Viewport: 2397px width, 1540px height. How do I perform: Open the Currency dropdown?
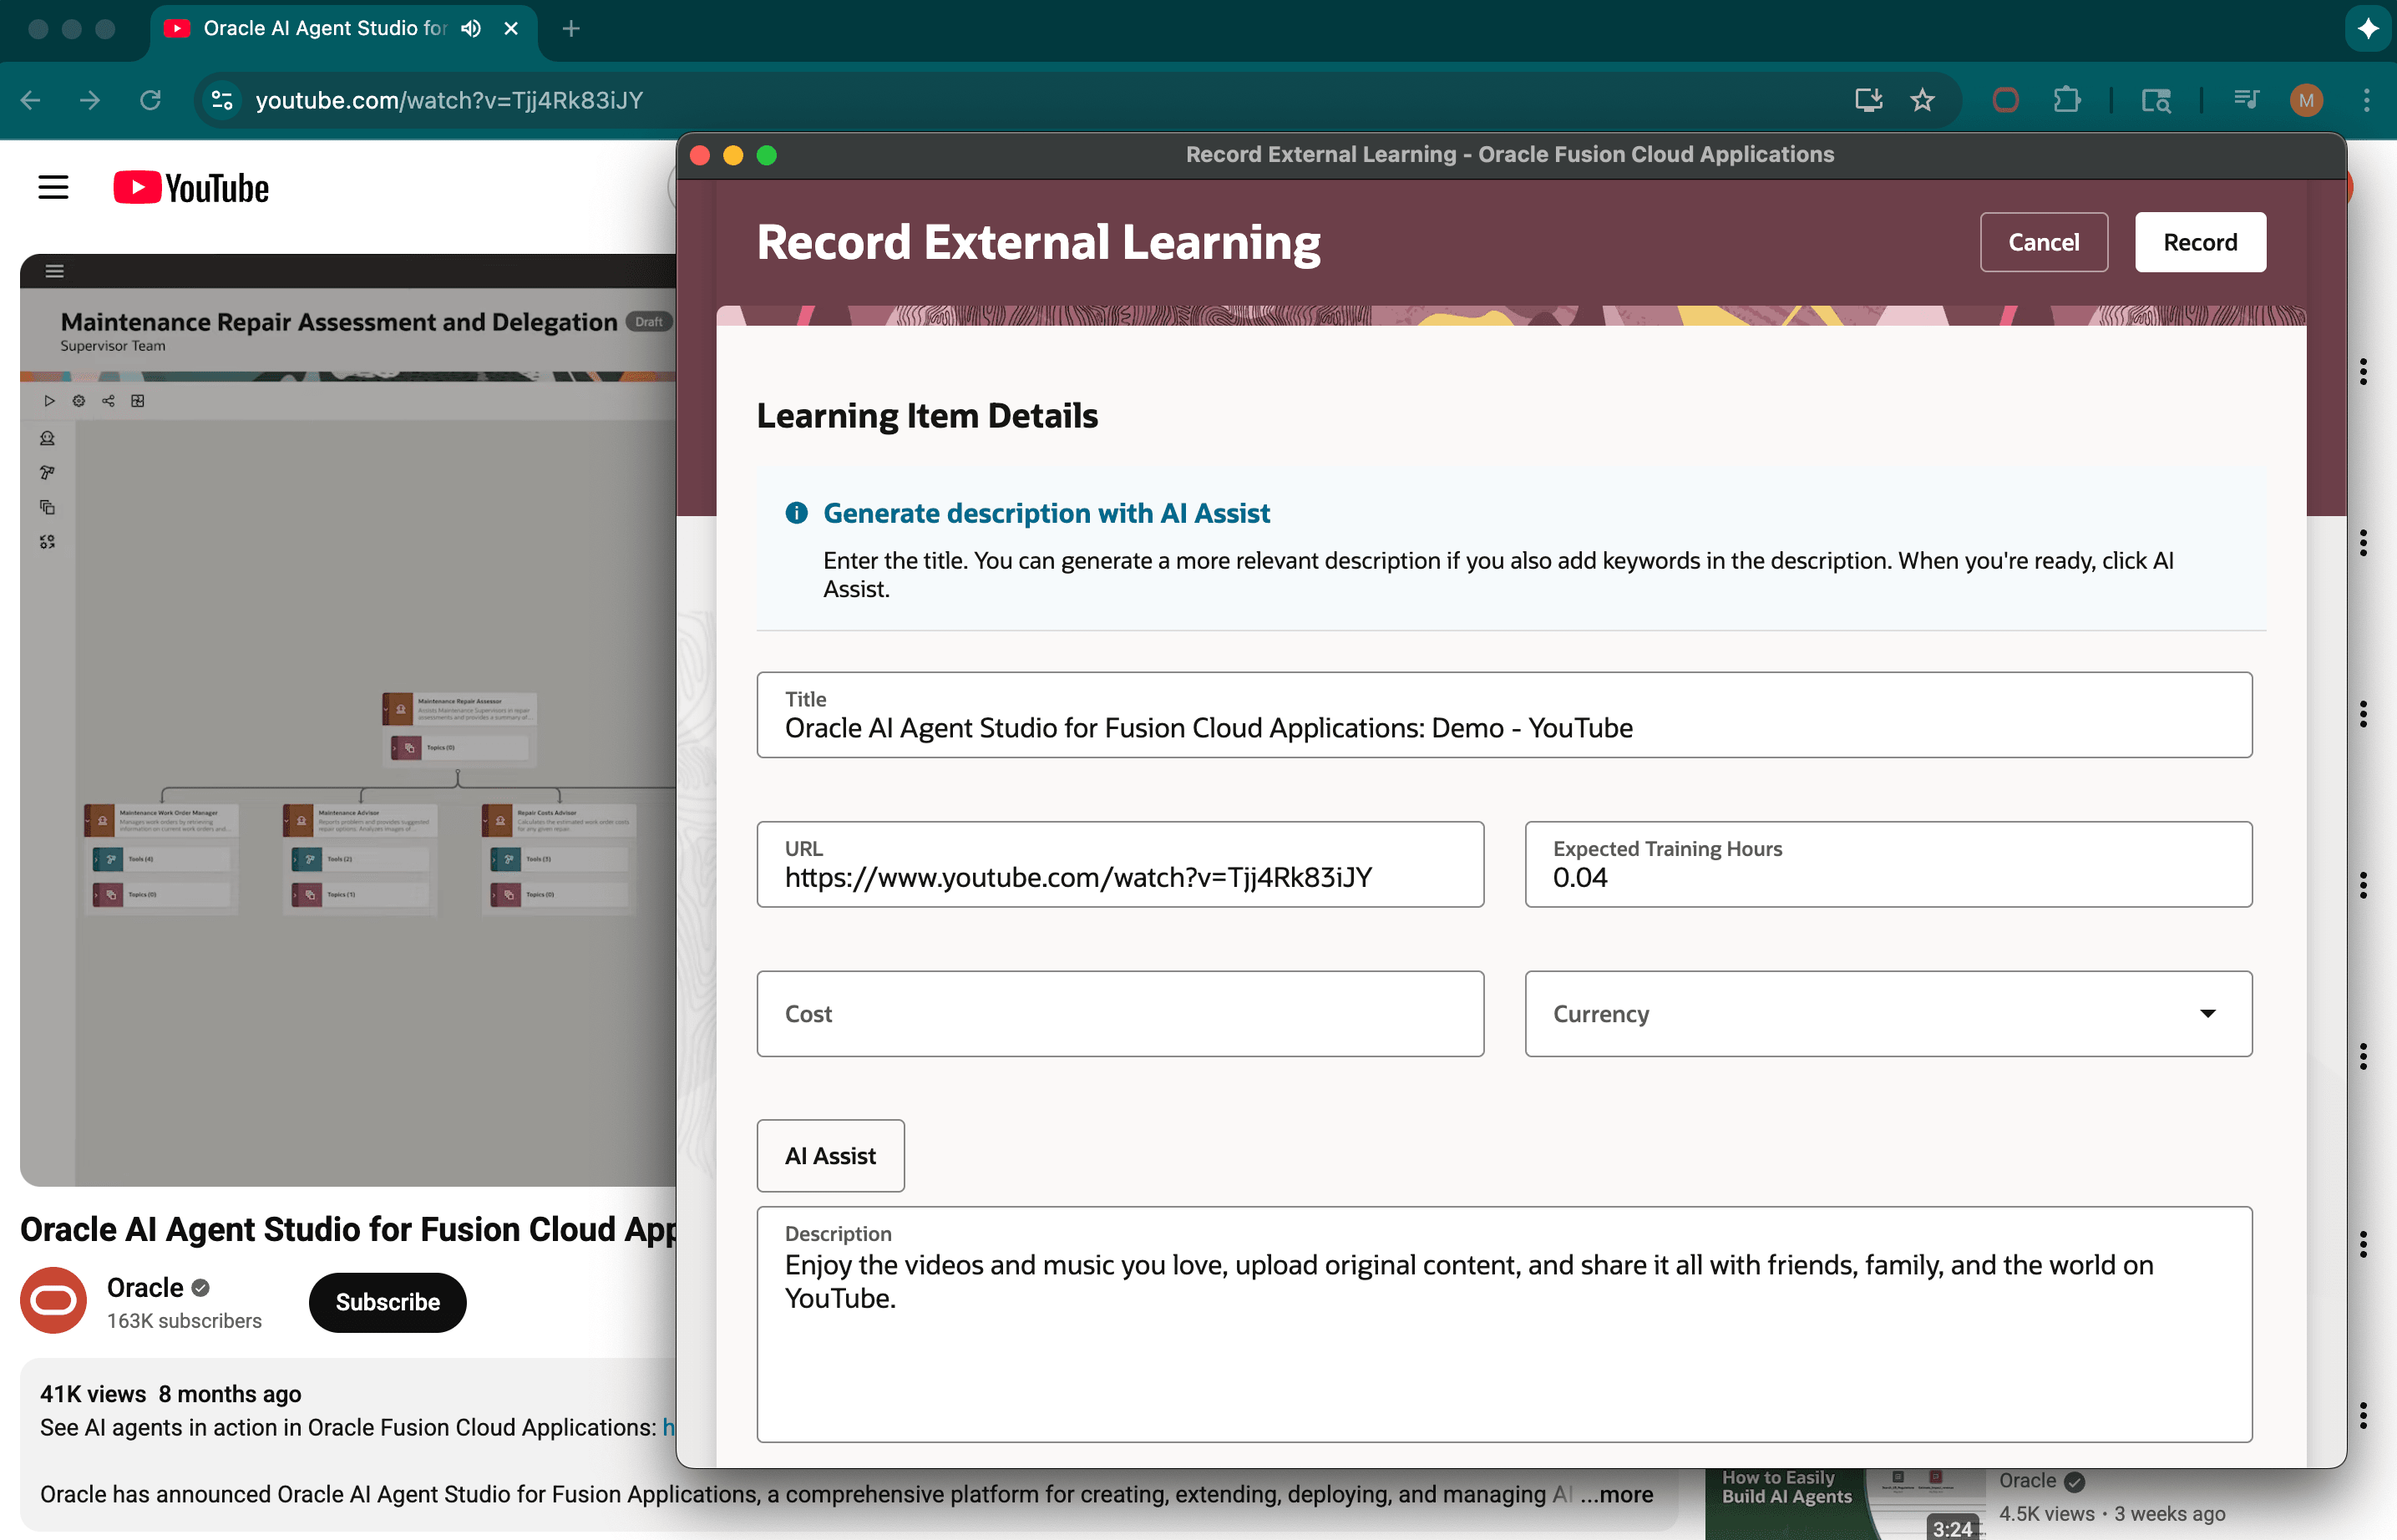point(2208,1013)
